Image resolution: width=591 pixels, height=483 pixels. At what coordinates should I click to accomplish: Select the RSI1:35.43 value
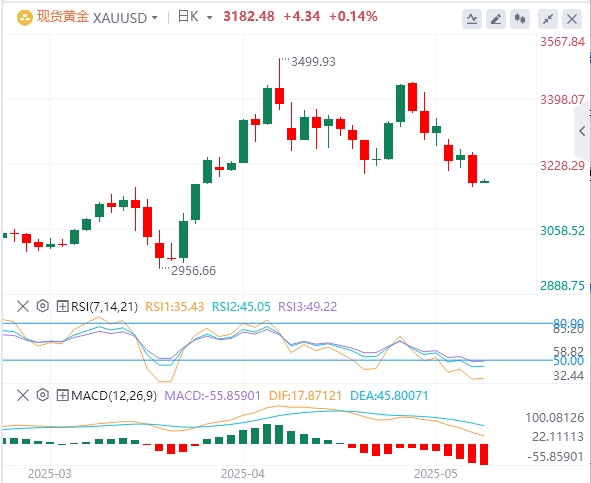pos(175,307)
